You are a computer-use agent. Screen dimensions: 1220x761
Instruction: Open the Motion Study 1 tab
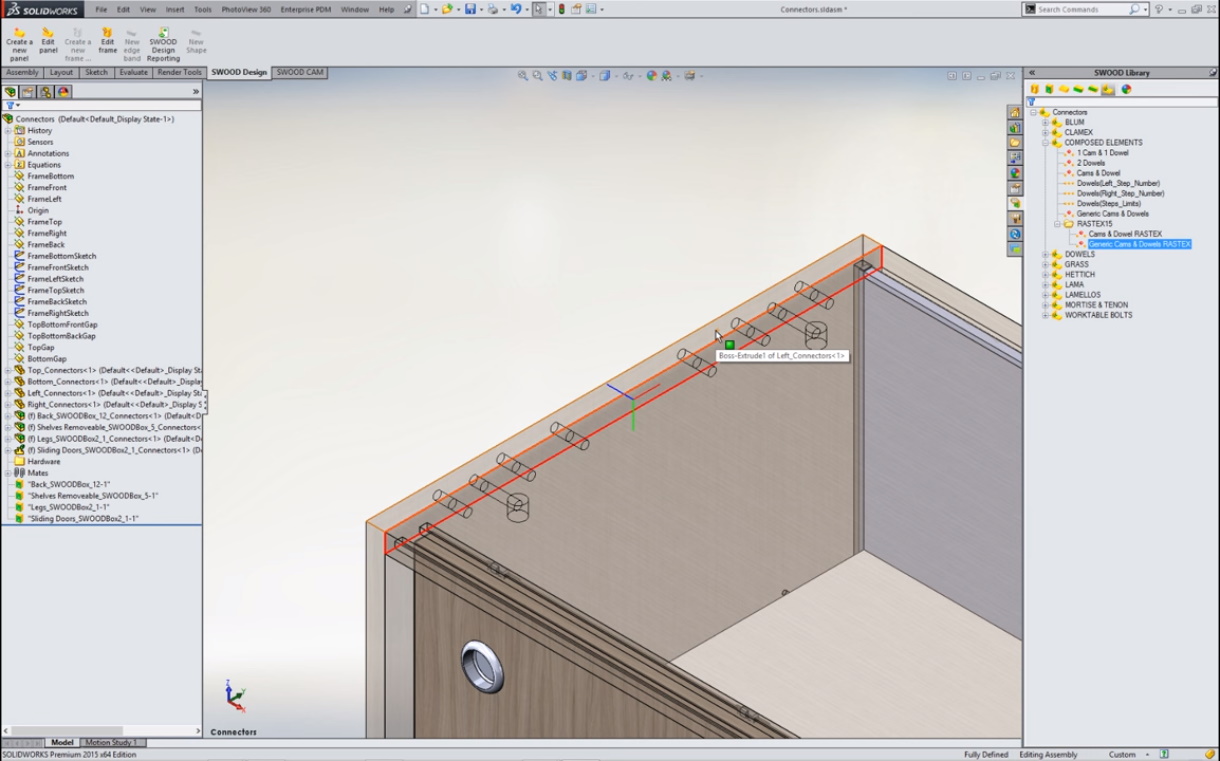pos(111,742)
